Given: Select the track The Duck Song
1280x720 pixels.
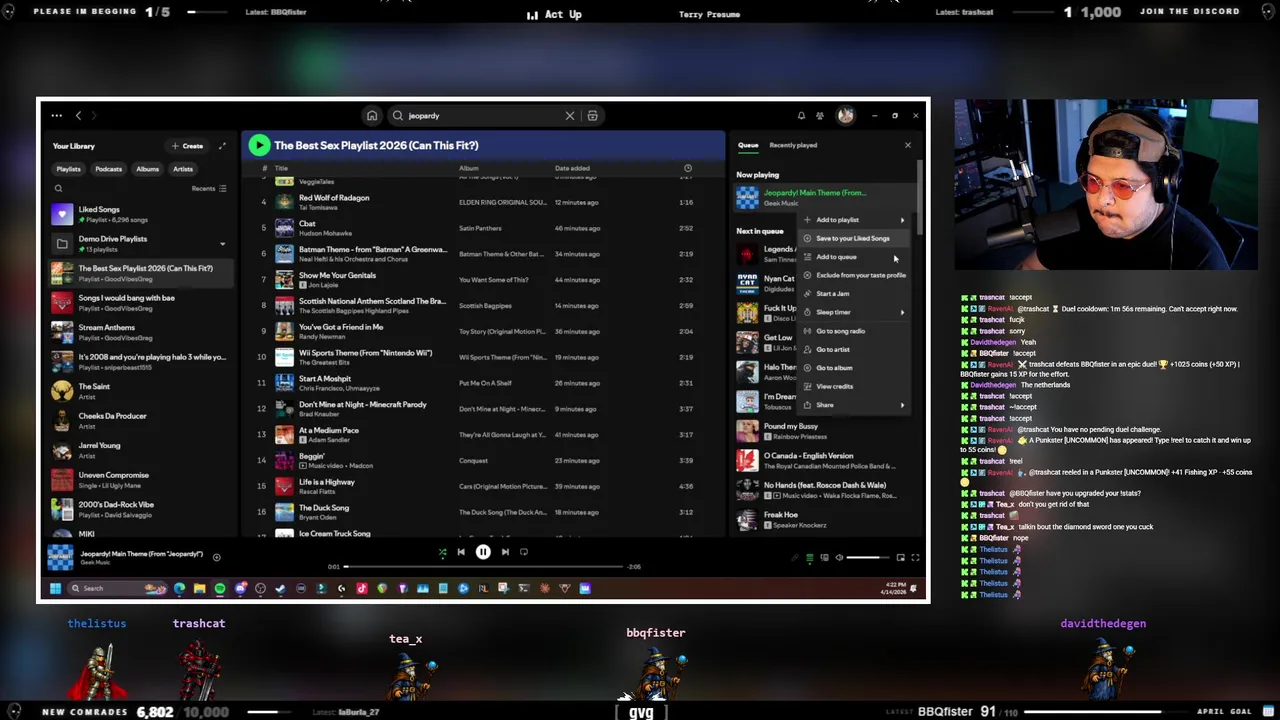Looking at the screenshot, I should tap(484, 512).
